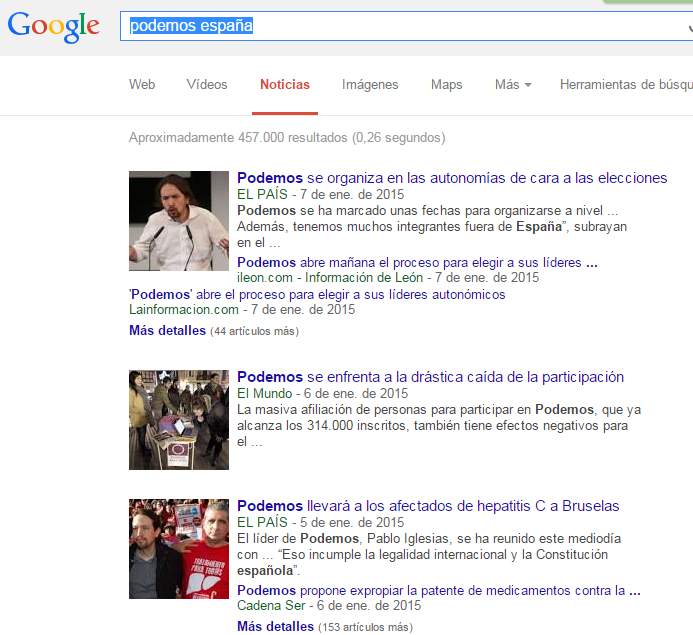693x635 pixels.
Task: Open 'Podemos llevará a los afectados de hepatitis C' headline
Action: tap(428, 506)
